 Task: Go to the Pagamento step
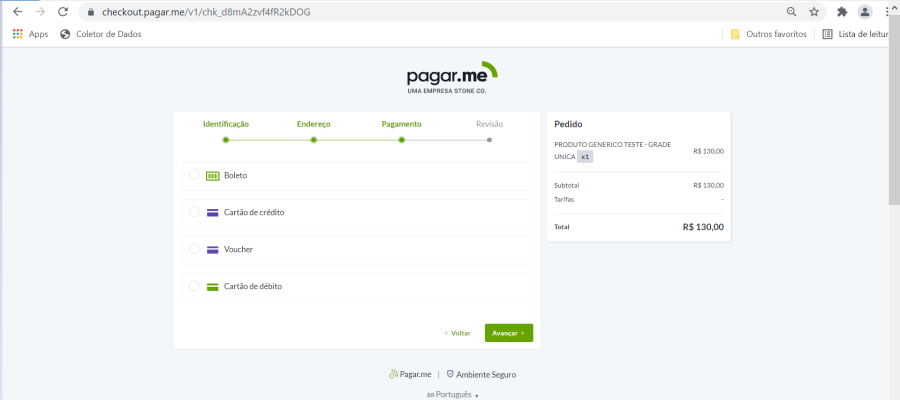click(401, 124)
